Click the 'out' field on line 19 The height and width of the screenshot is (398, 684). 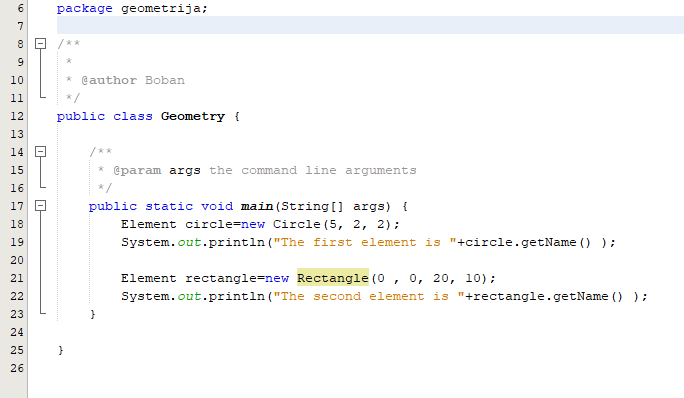point(189,242)
